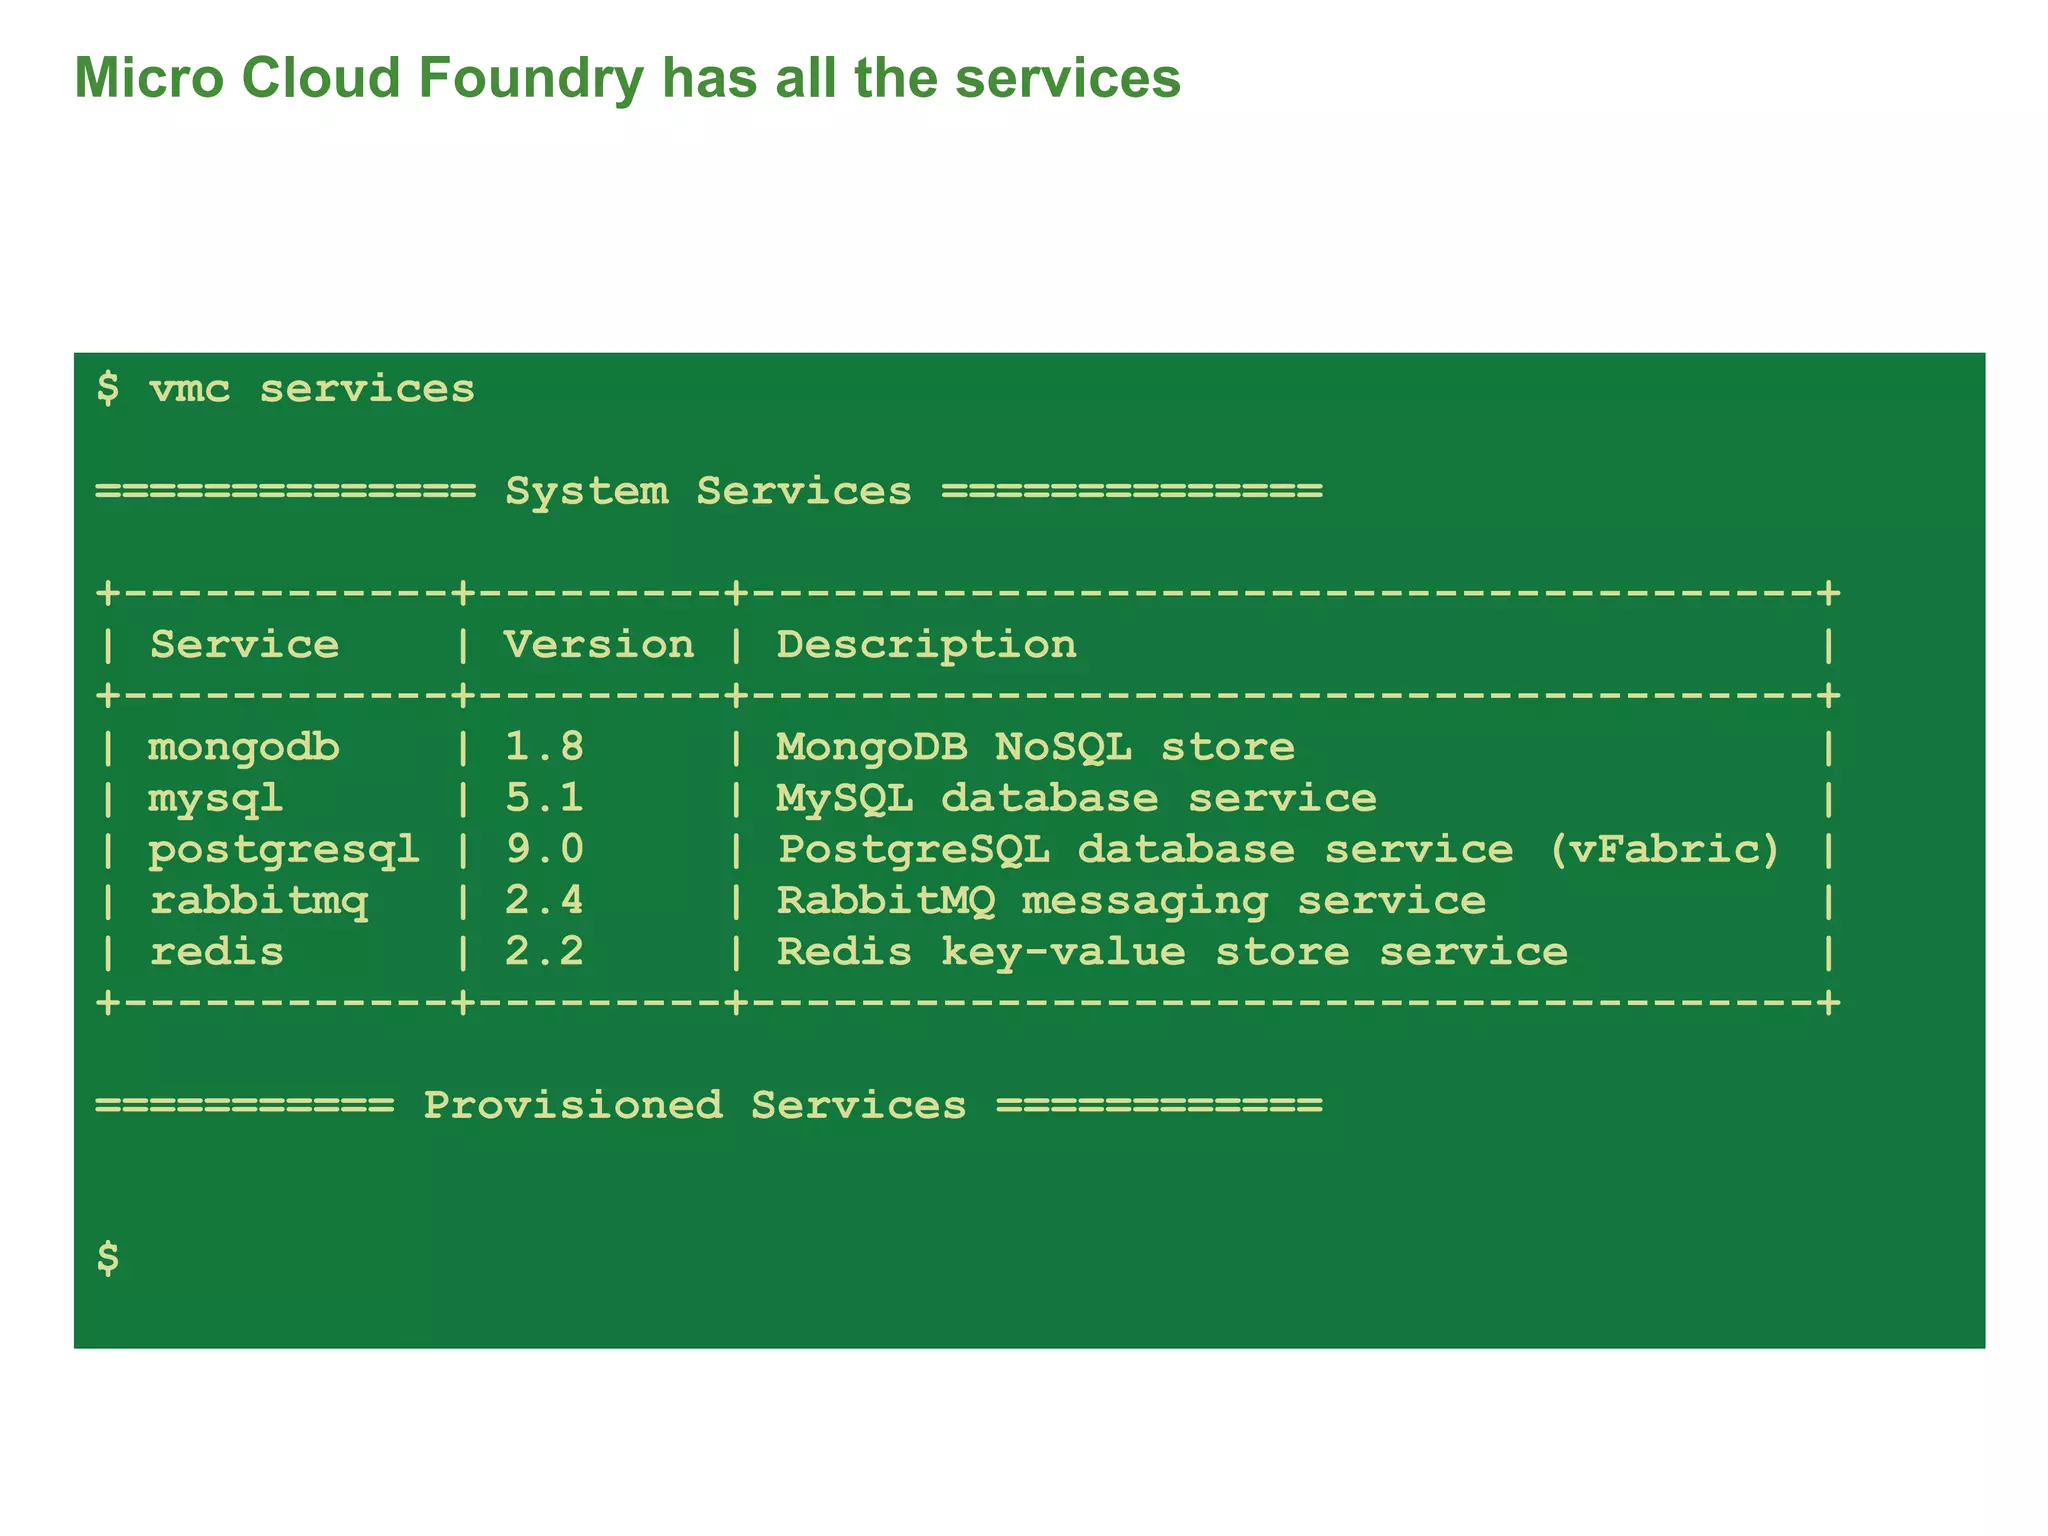Select the 'mongodb' service name
Screen dimensions: 2048x1536
point(244,748)
